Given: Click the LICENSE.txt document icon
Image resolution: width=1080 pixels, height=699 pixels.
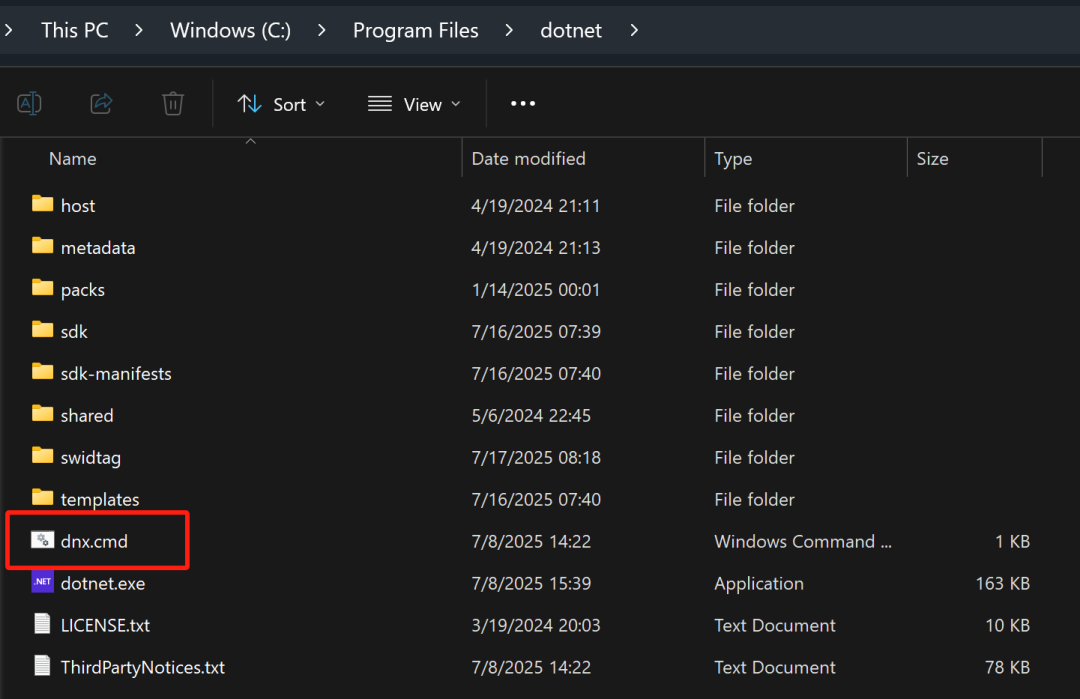Looking at the screenshot, I should click(42, 625).
